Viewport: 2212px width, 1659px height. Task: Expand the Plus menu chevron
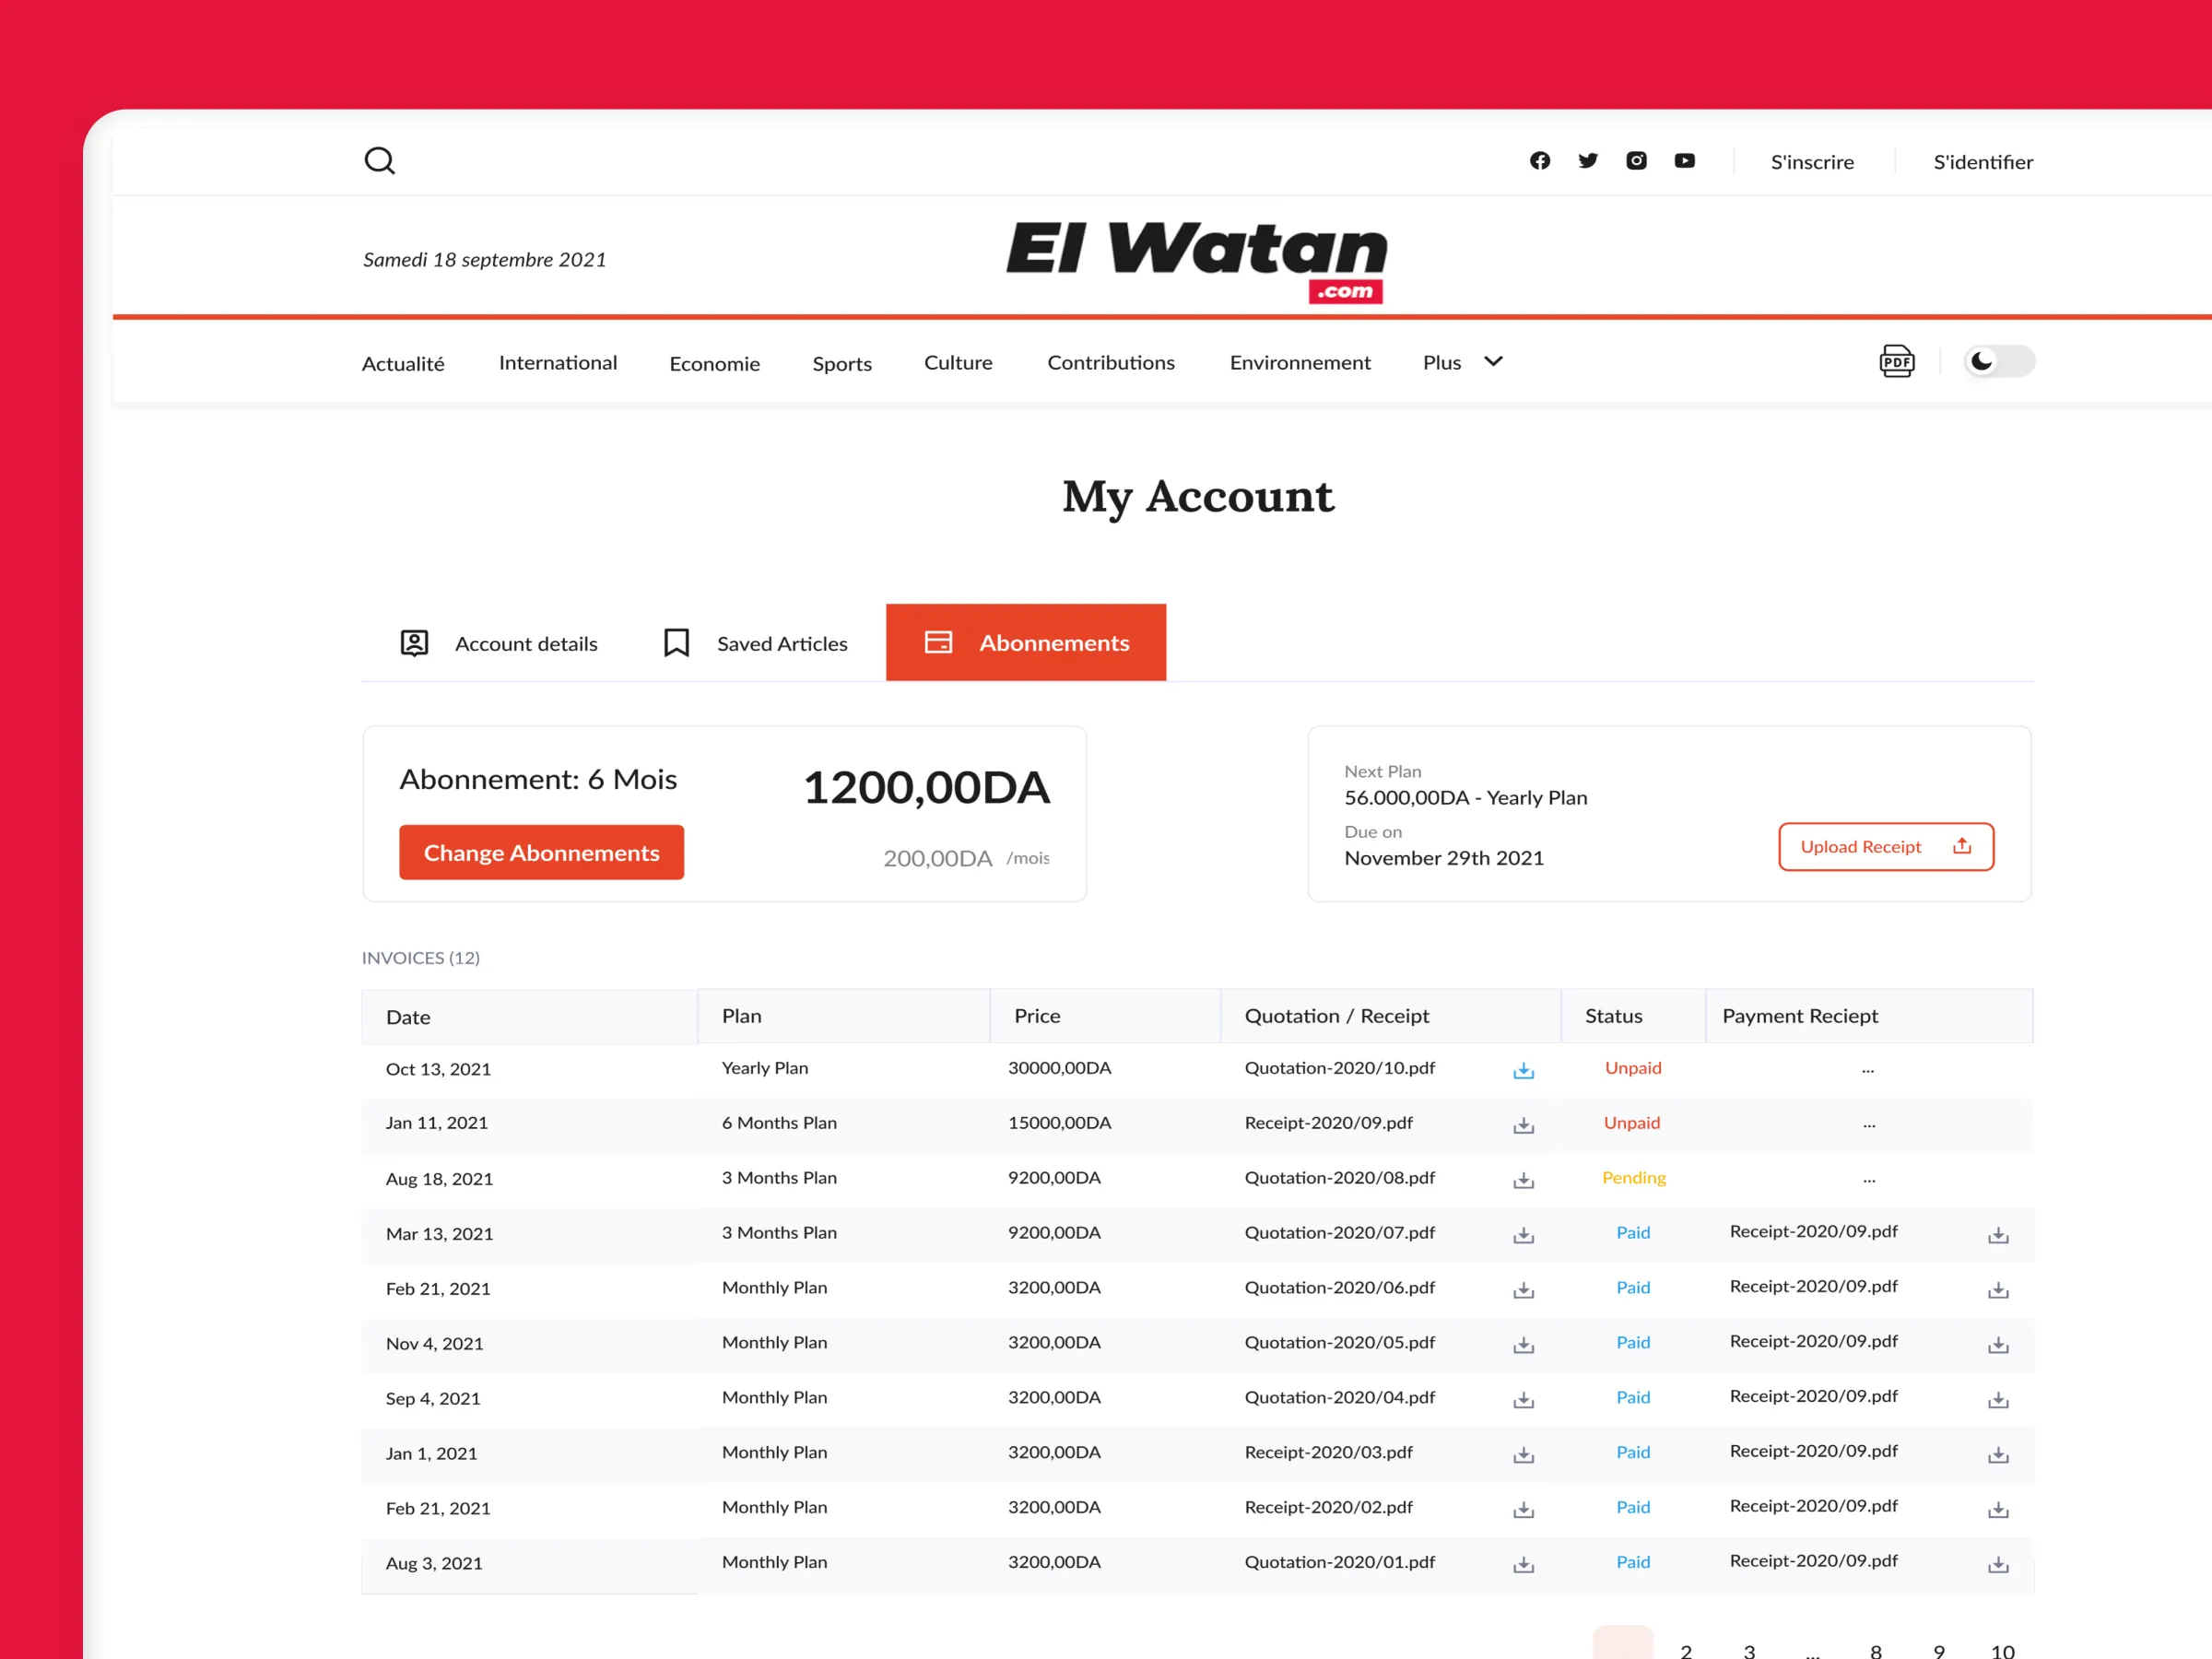click(x=1493, y=362)
